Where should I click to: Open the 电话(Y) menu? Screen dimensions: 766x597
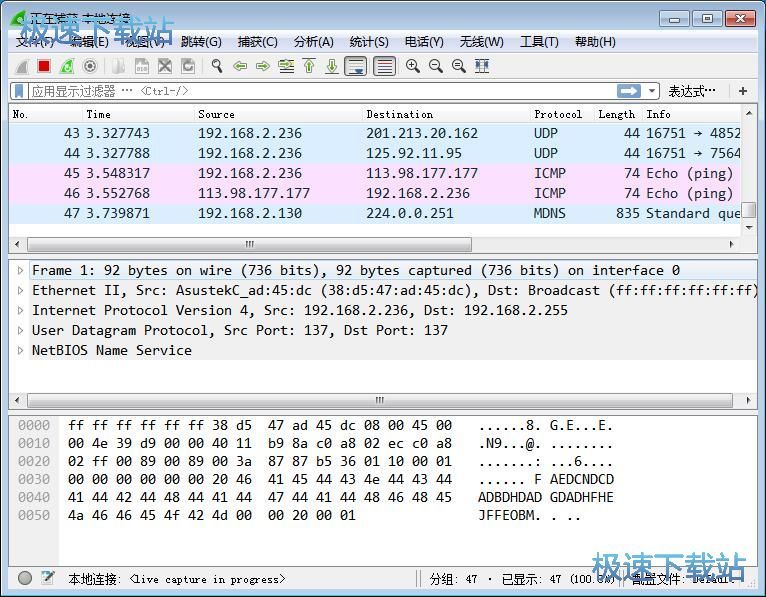(424, 42)
